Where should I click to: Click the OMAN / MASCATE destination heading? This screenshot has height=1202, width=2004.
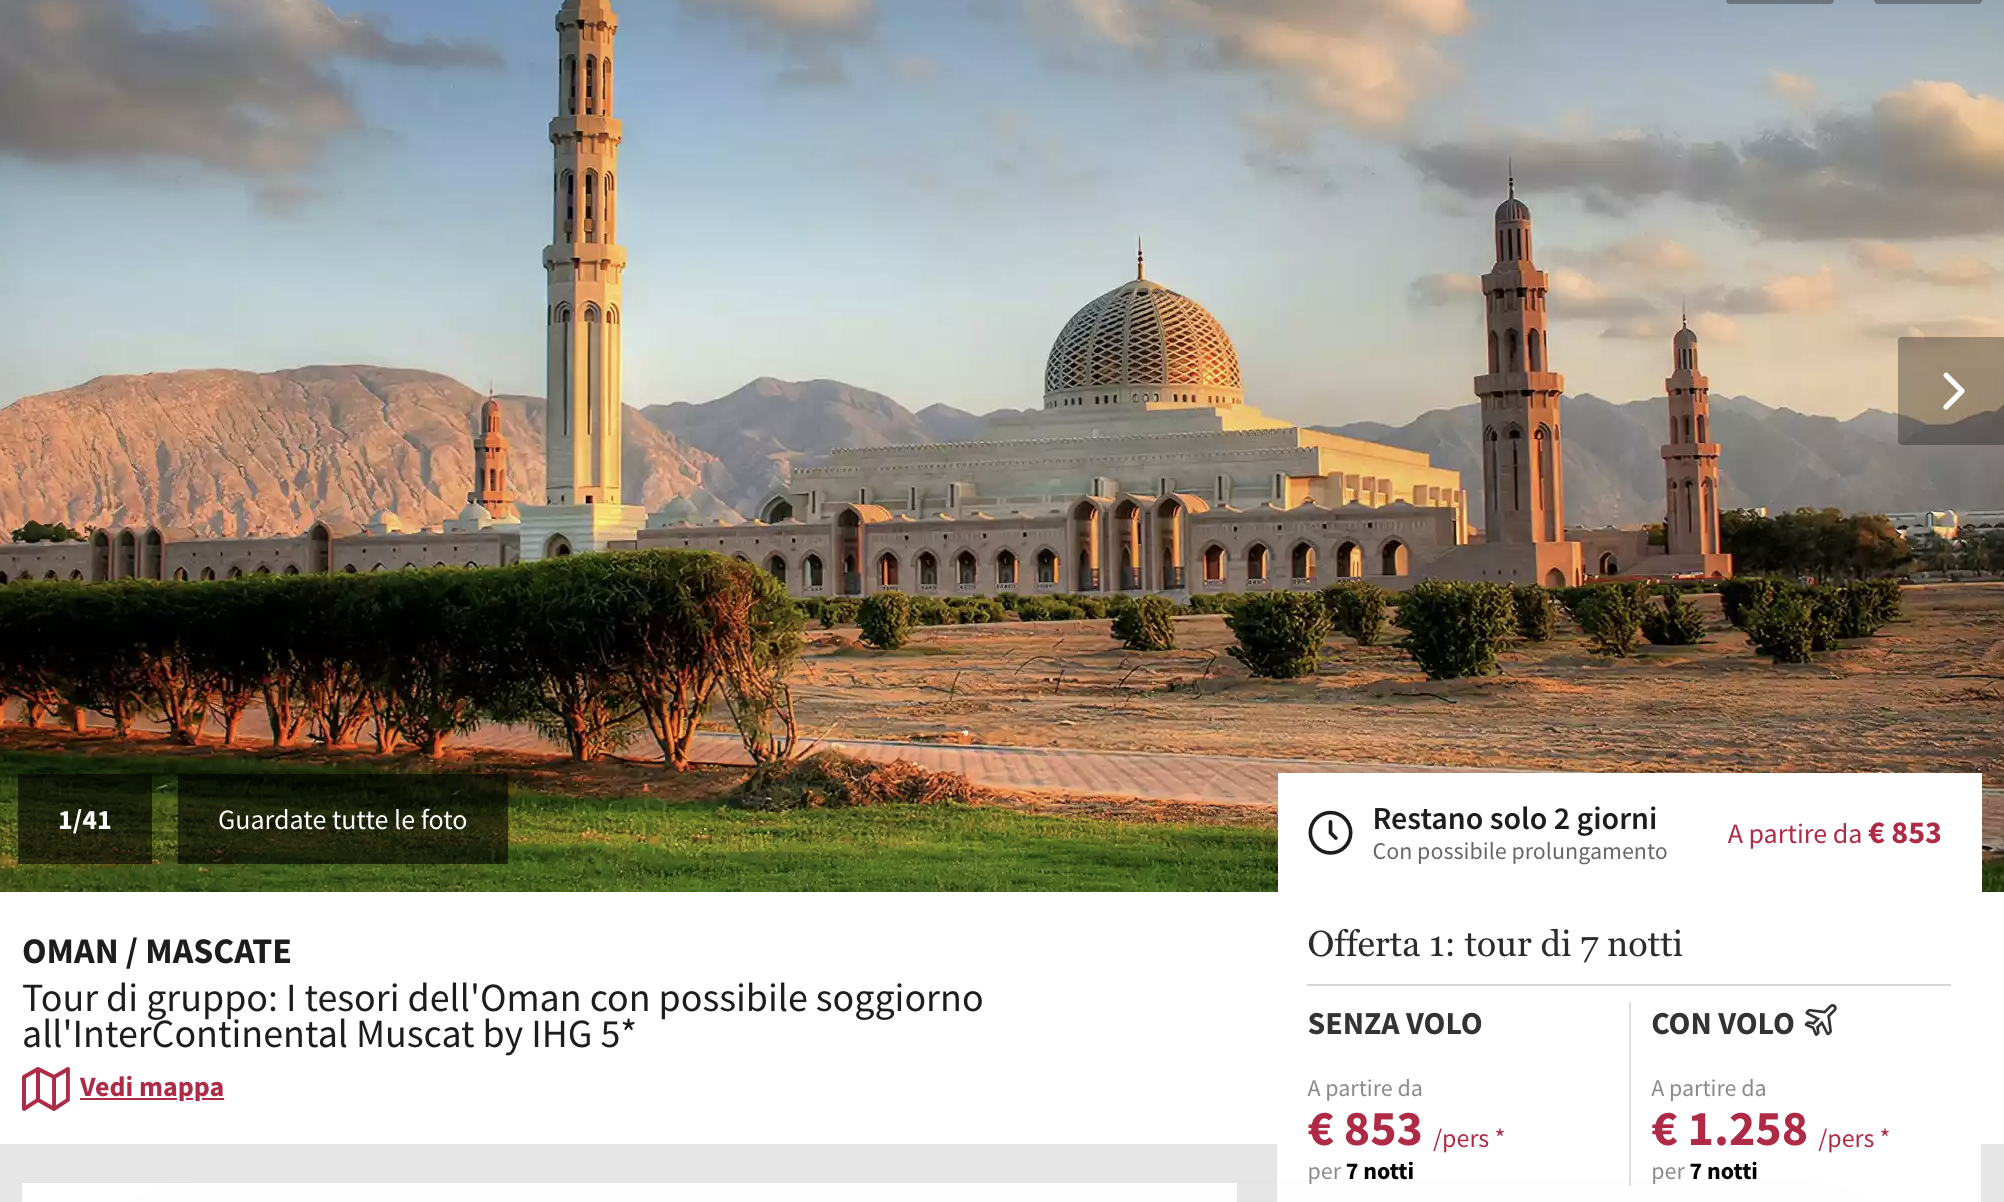pos(157,951)
